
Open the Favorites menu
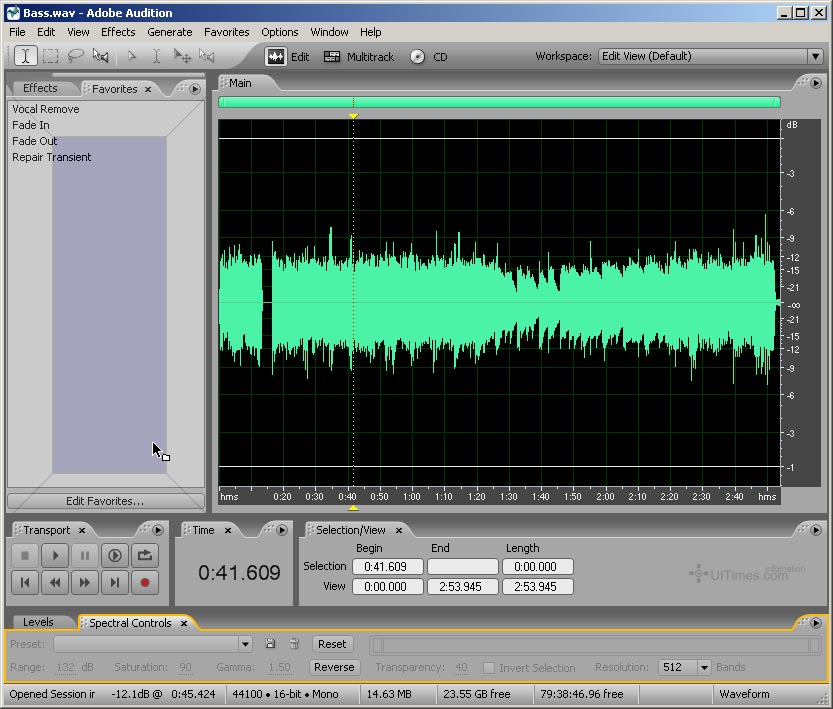coord(226,32)
